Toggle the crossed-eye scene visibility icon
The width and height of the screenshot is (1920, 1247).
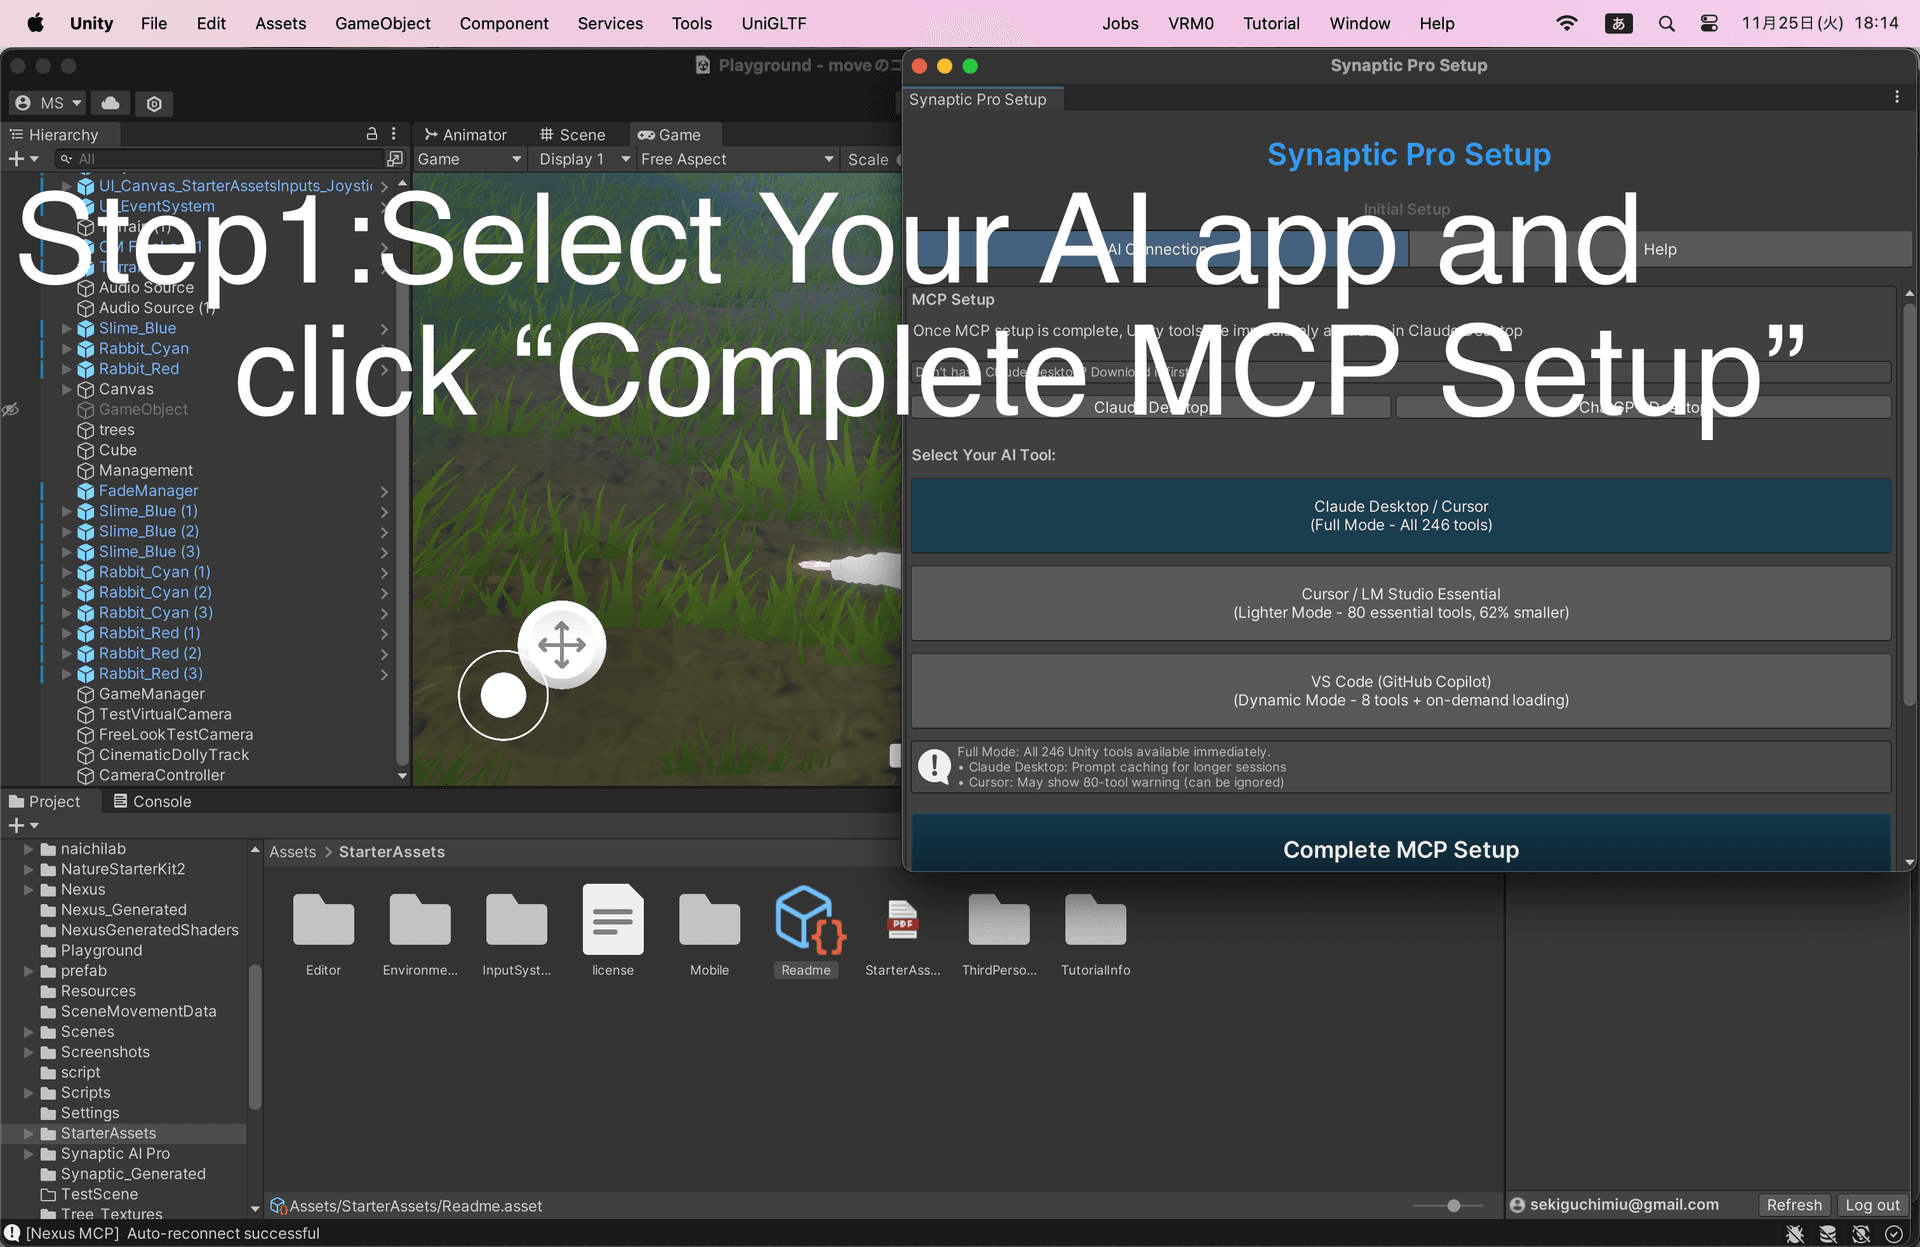click(12, 410)
